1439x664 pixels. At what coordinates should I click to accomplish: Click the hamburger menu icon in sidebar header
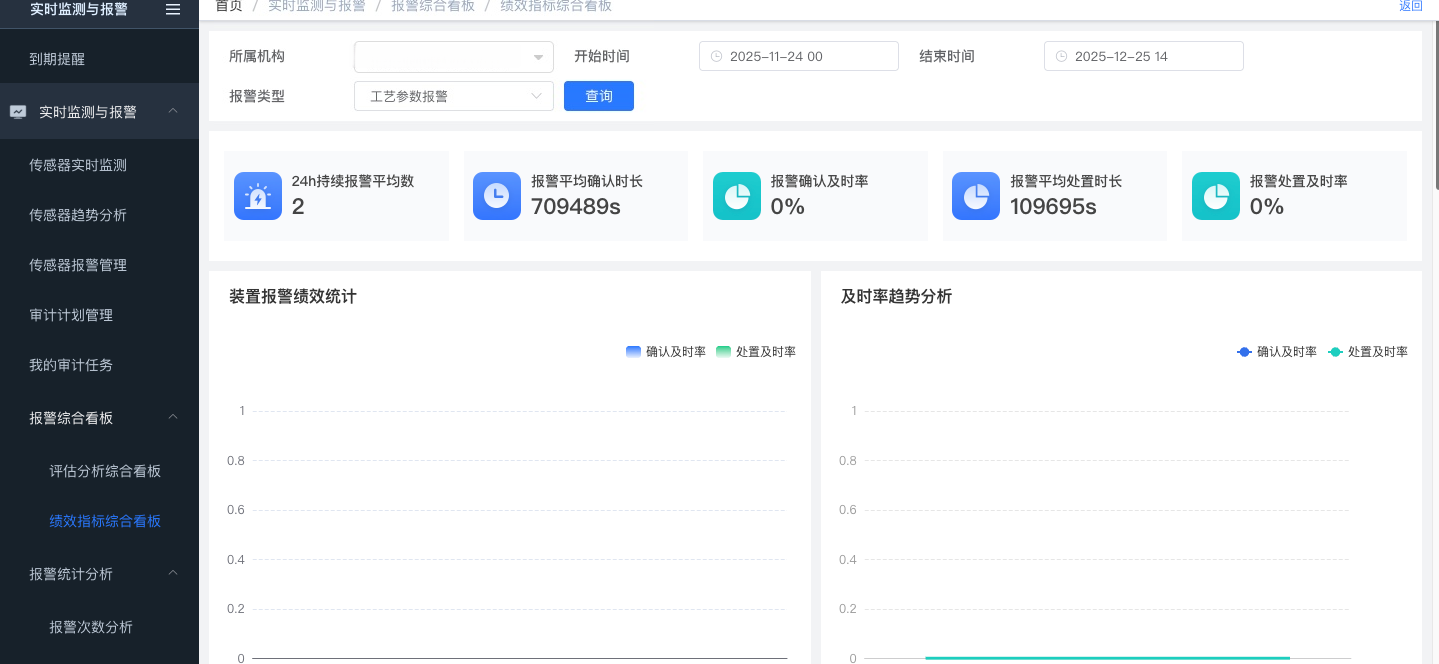[x=173, y=9]
